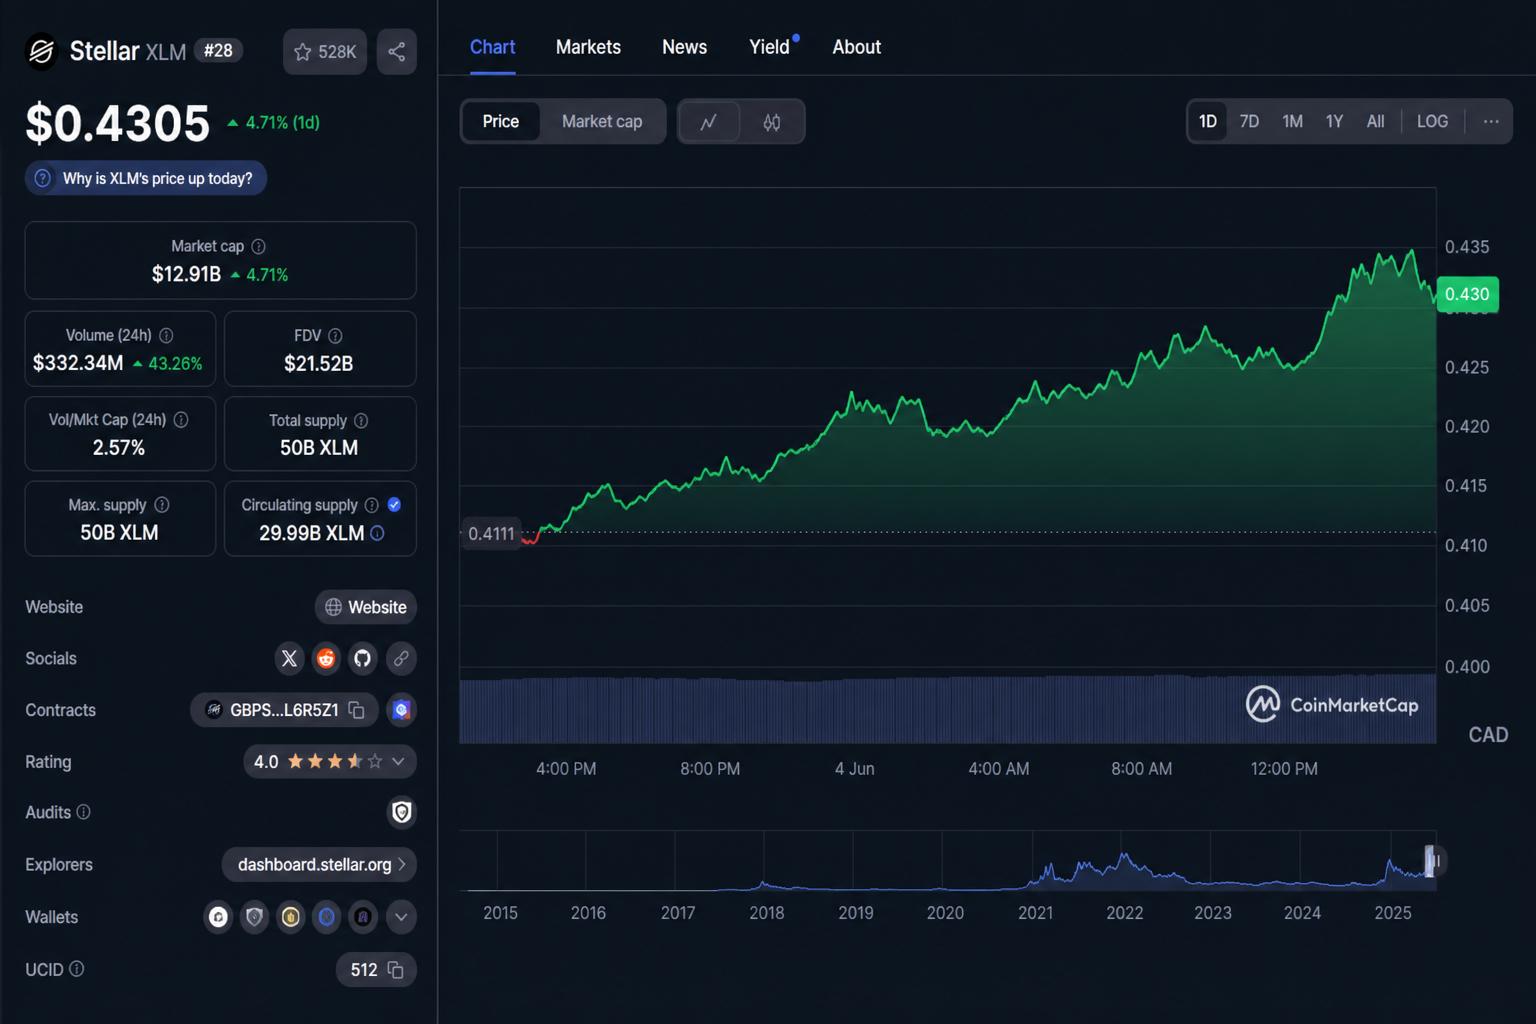The height and width of the screenshot is (1024, 1536).
Task: Copy contract address GBPS...L6R5Z1
Action: 356,710
